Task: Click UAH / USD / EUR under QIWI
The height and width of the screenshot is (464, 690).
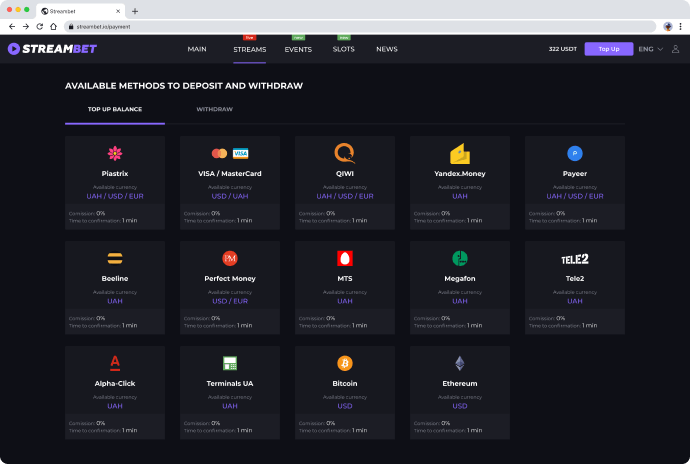Action: tap(345, 196)
